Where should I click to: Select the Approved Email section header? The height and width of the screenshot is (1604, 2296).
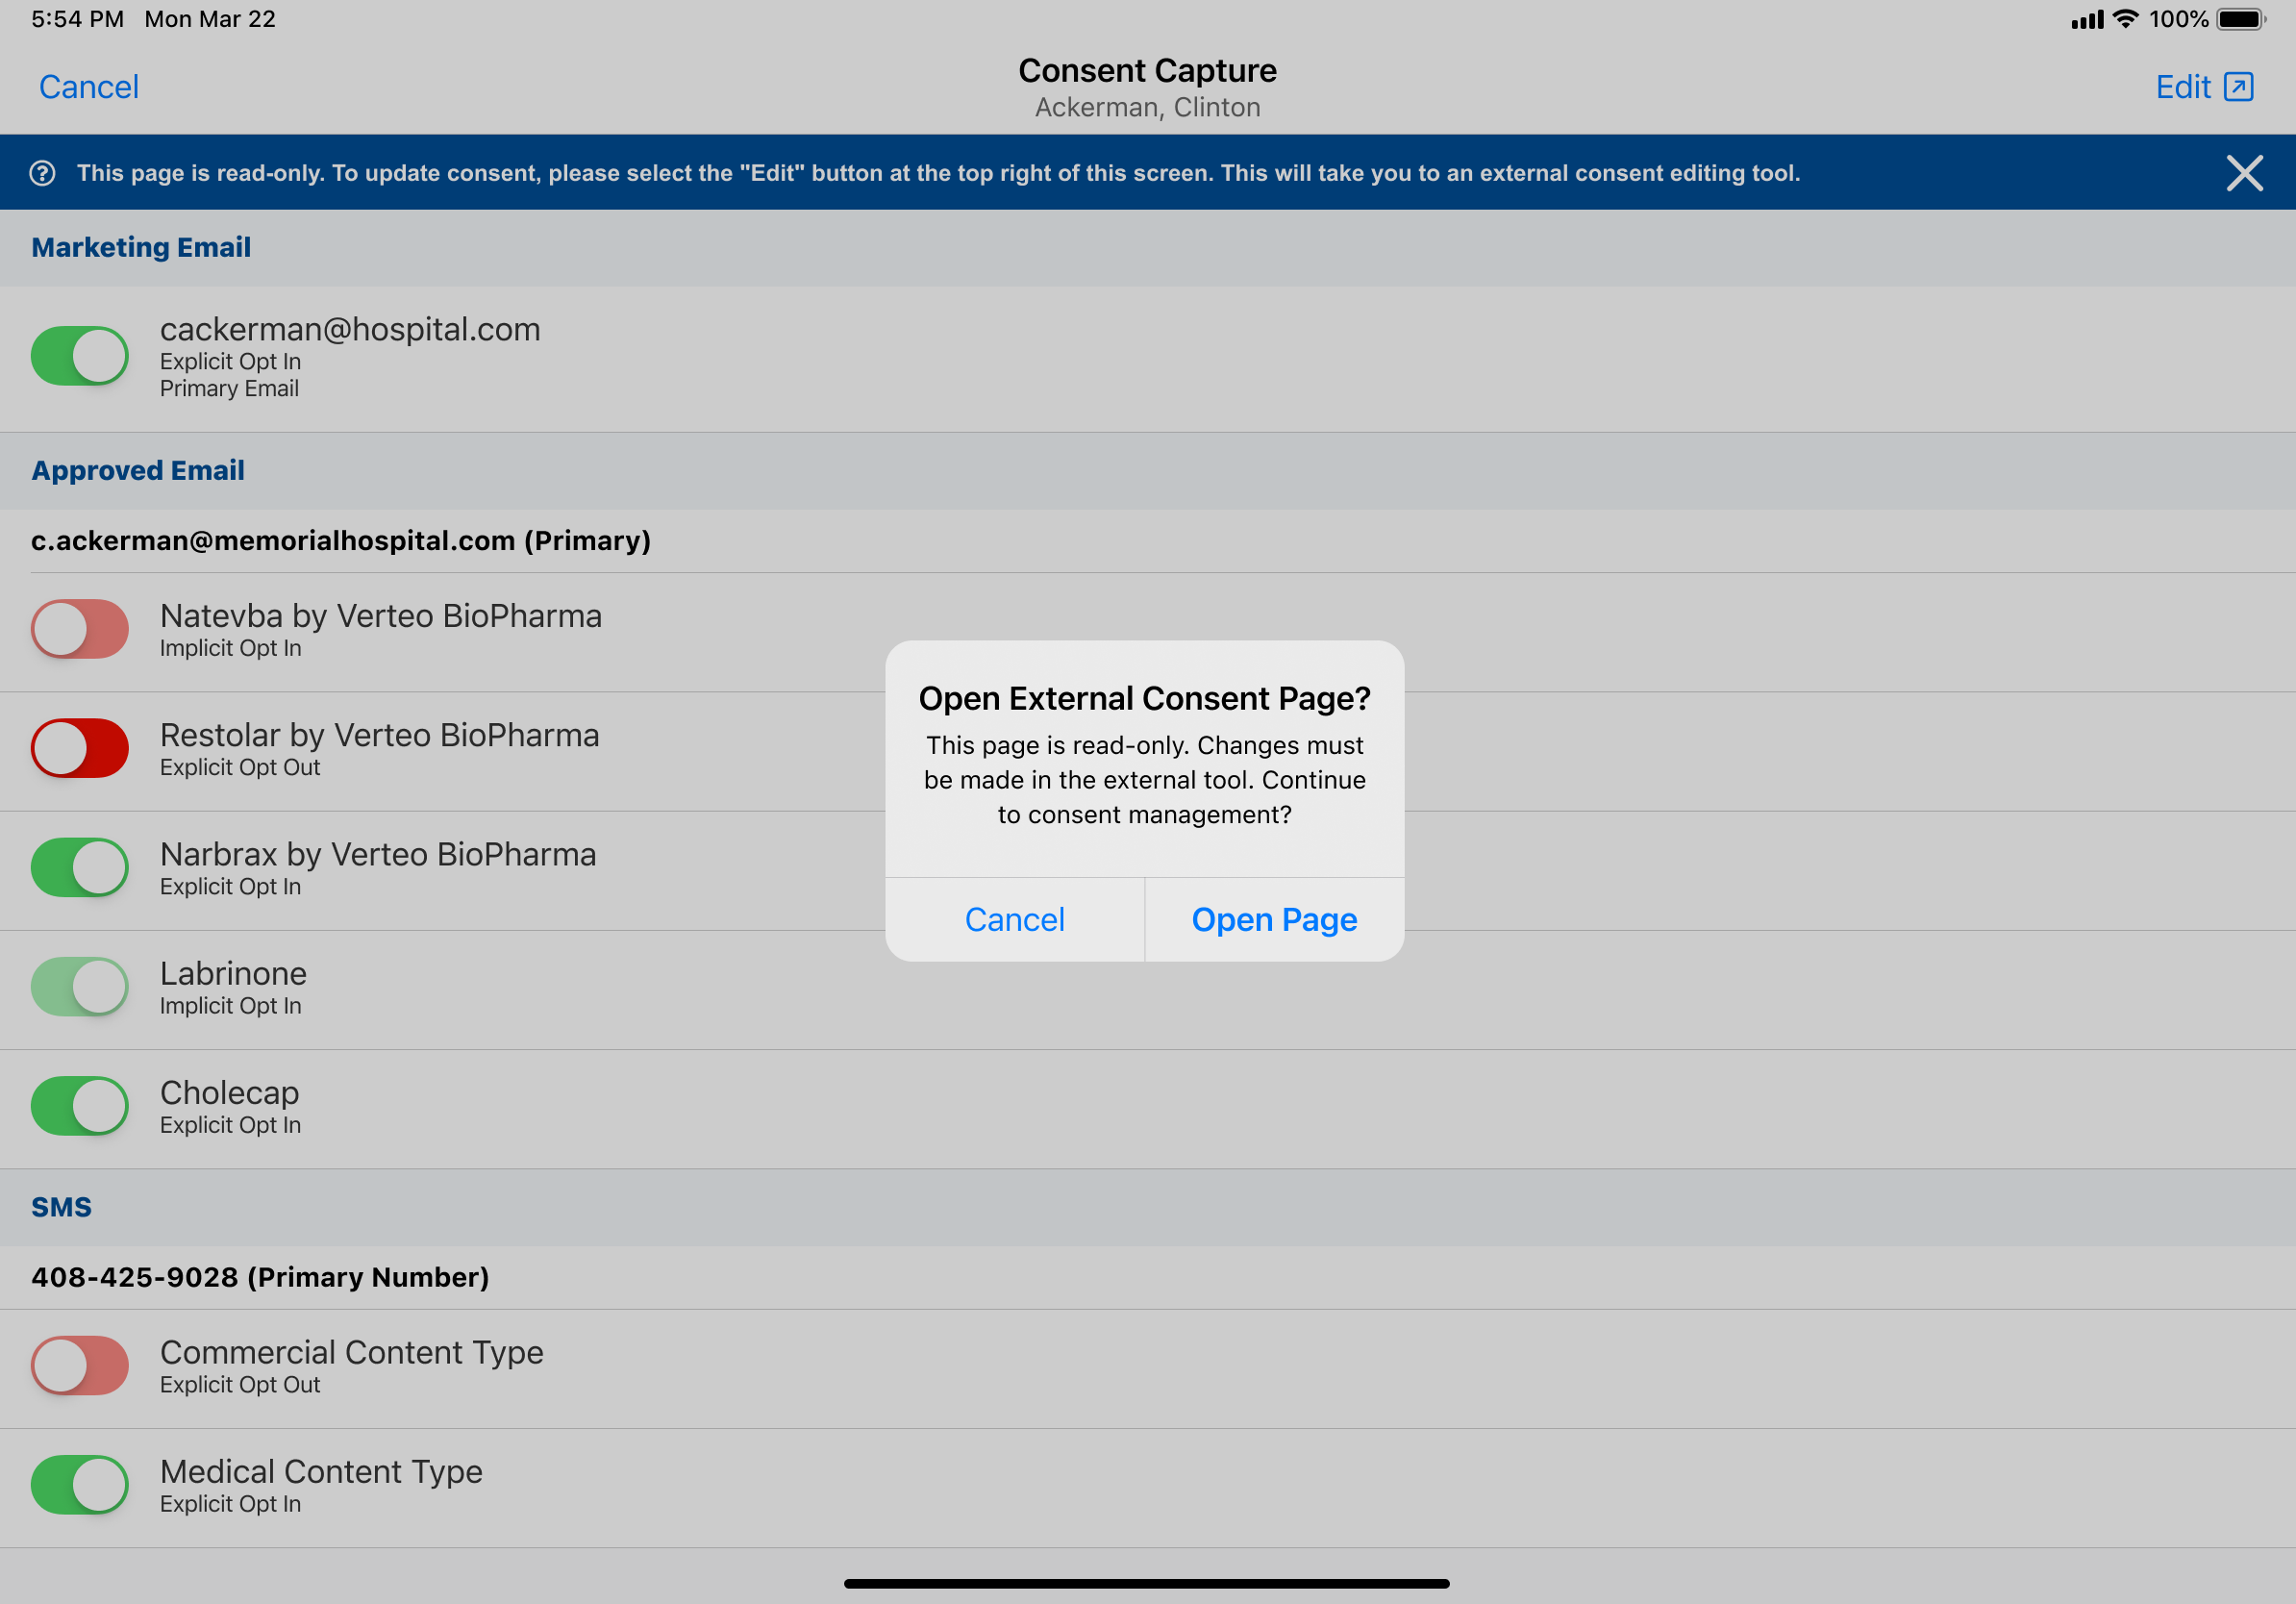(138, 470)
